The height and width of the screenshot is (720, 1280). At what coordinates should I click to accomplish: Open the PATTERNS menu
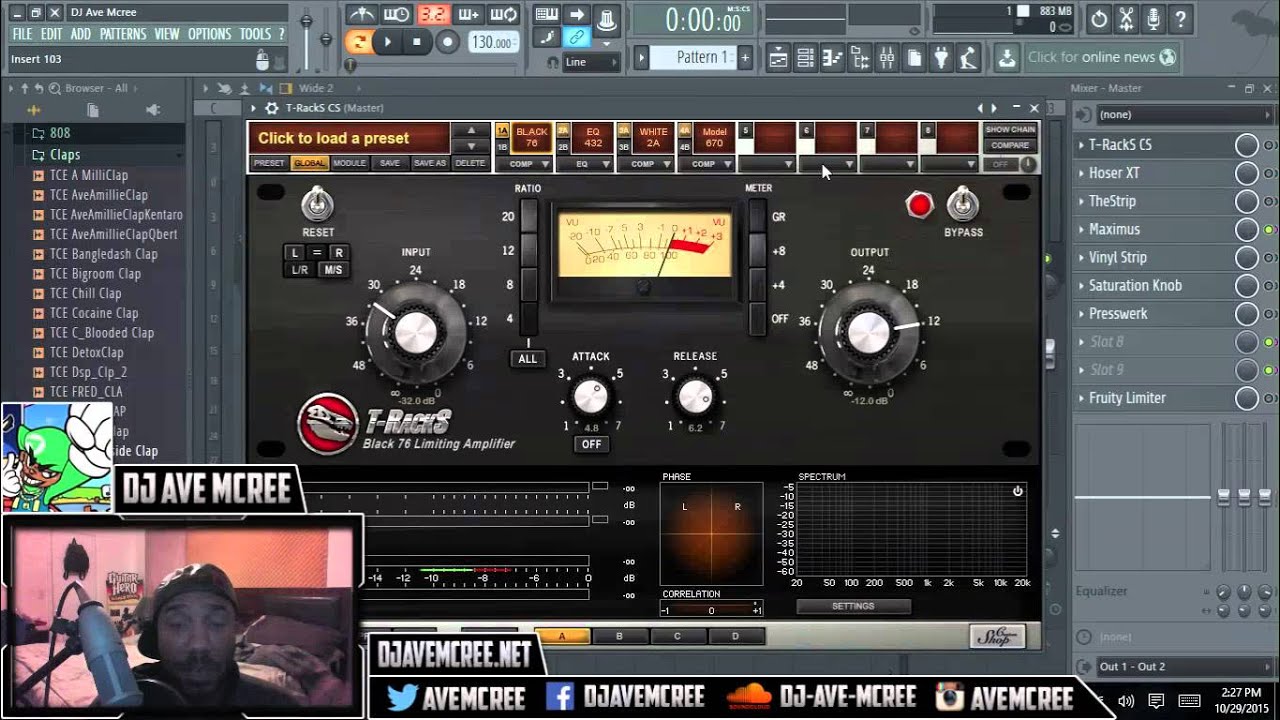[x=123, y=34]
